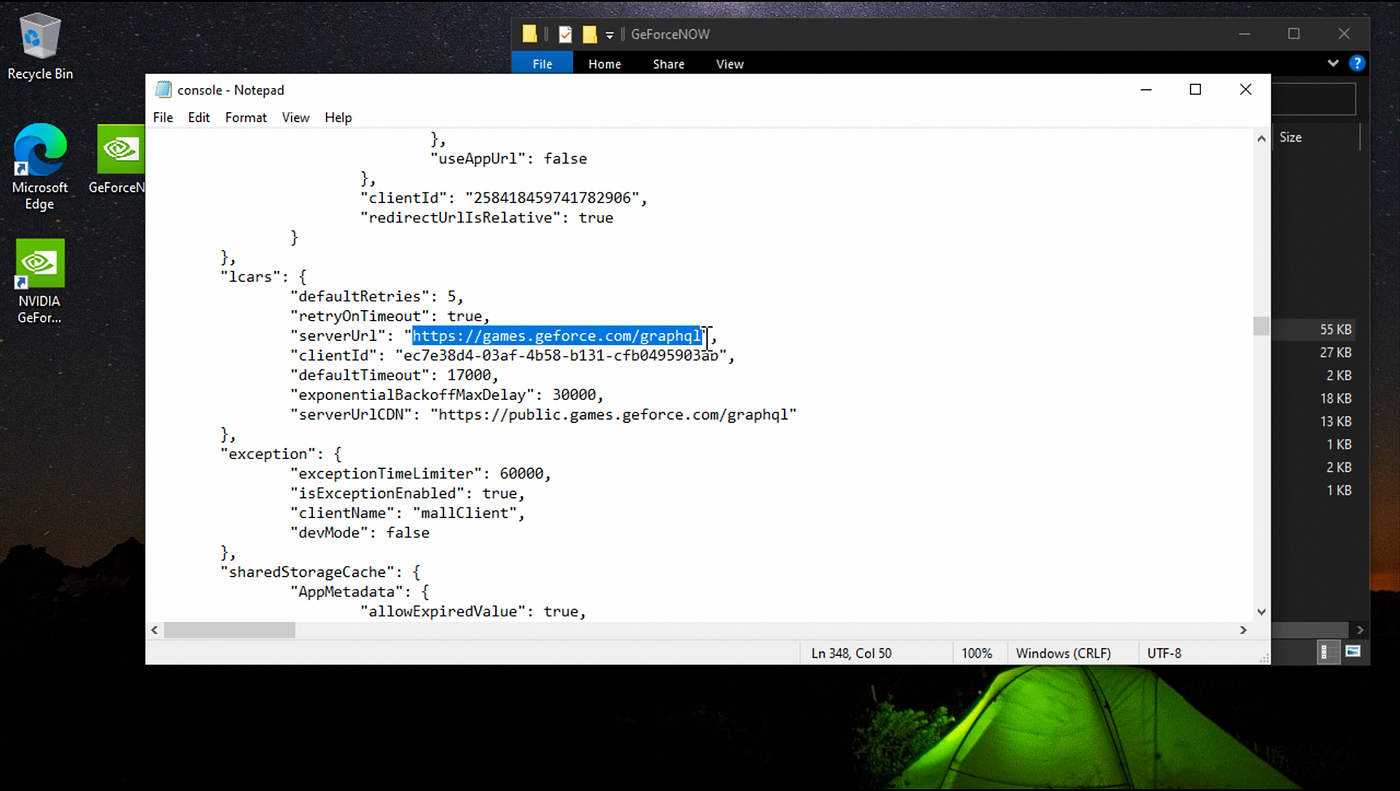
Task: Click the Notepad icon in console title bar
Action: tap(163, 90)
